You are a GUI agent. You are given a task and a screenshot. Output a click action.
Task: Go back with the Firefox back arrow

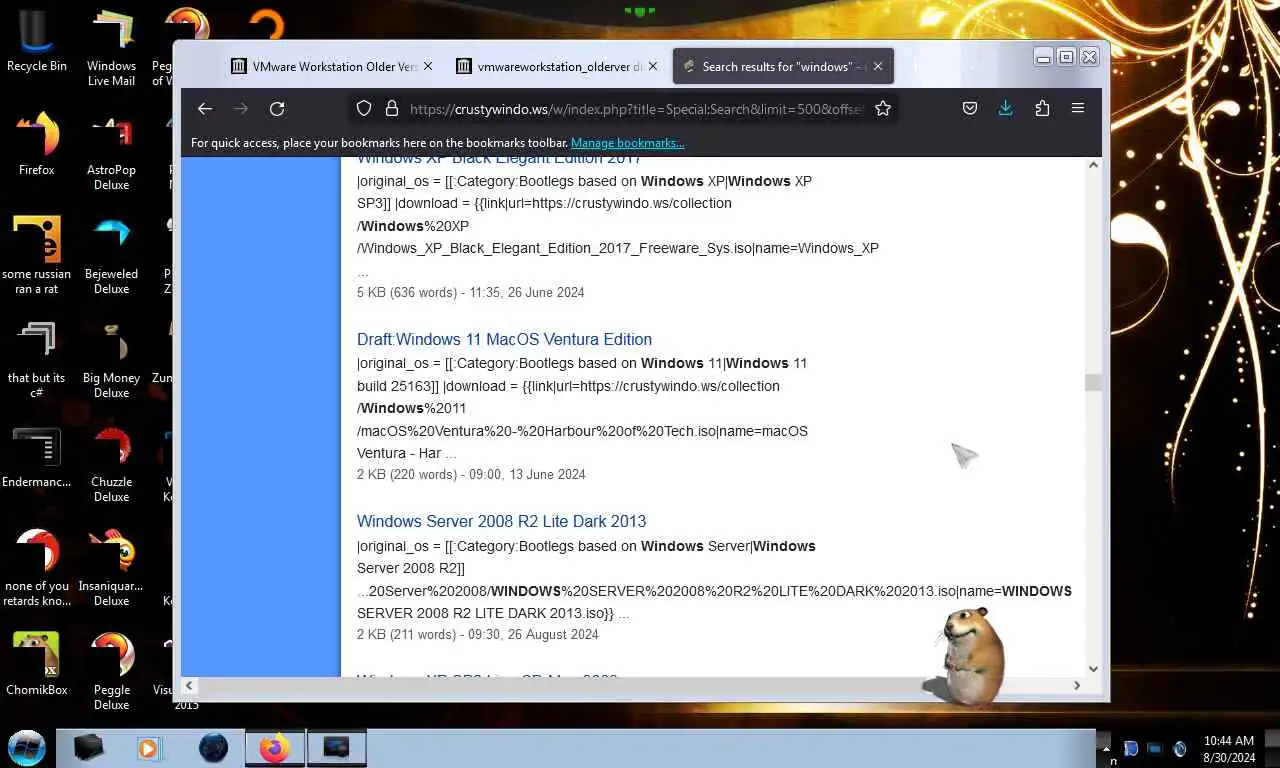tap(205, 108)
